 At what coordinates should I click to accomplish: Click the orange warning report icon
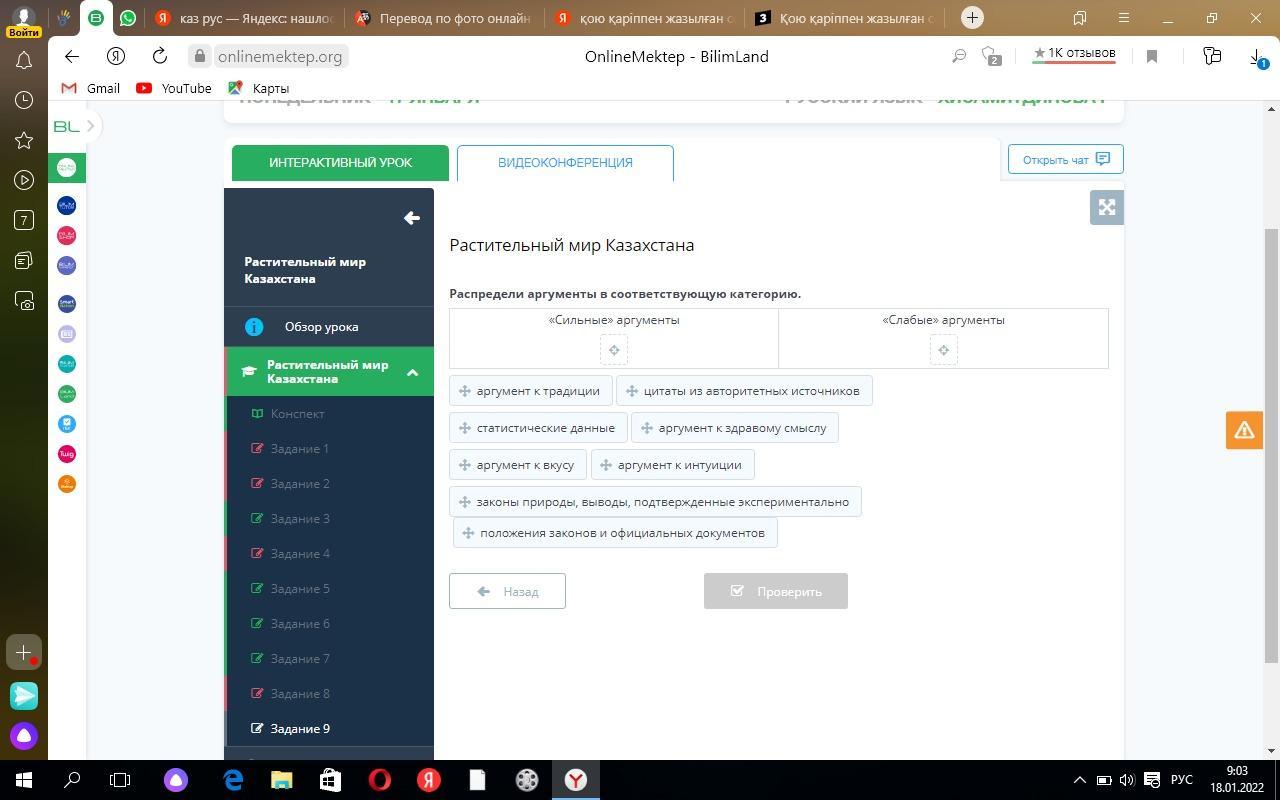coord(1244,430)
